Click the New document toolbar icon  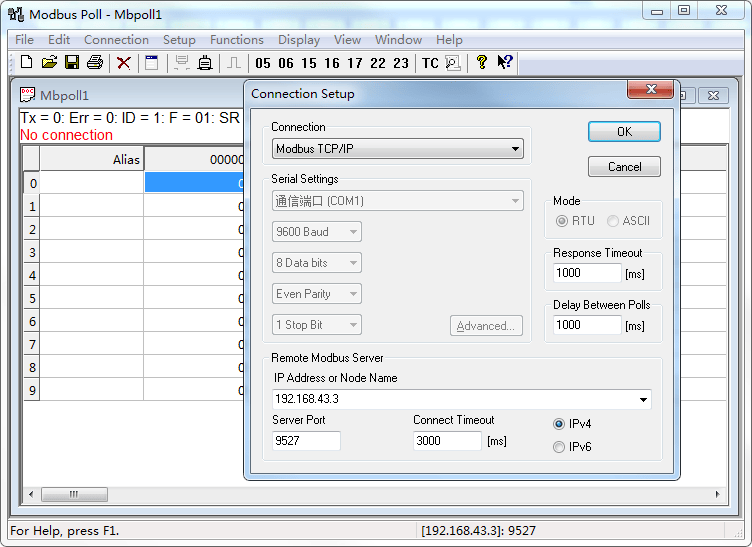pyautogui.click(x=27, y=62)
